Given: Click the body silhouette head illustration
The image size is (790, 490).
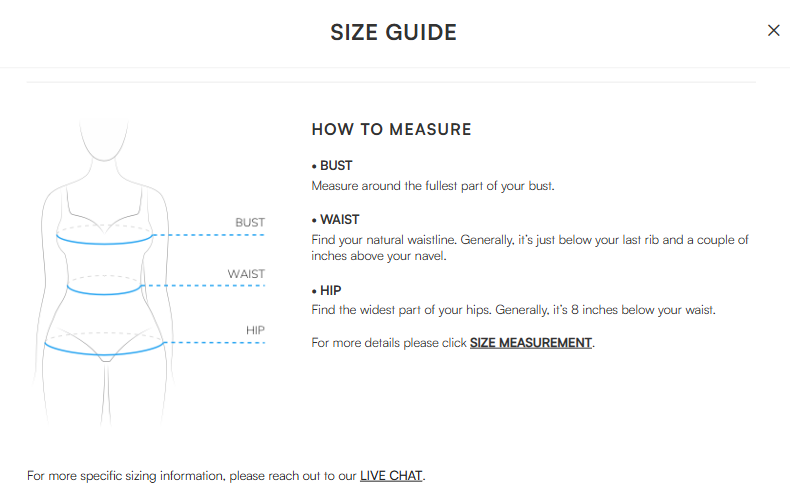Looking at the screenshot, I should click(104, 140).
